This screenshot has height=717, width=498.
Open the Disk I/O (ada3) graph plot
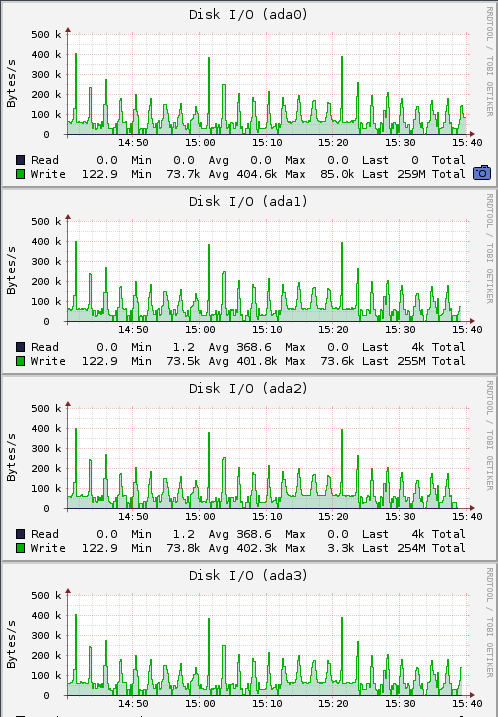click(268, 645)
